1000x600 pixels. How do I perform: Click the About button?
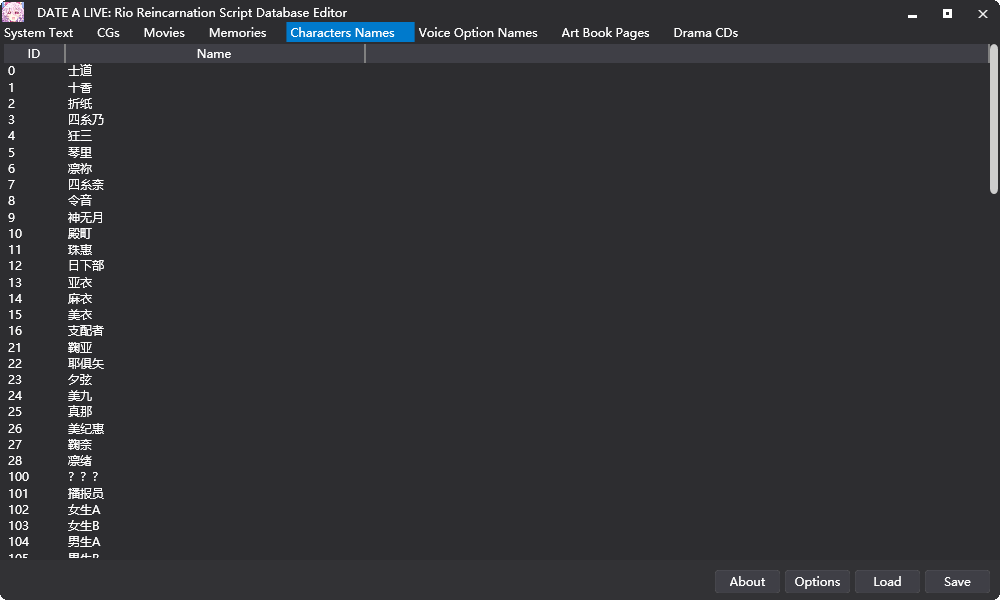747,582
